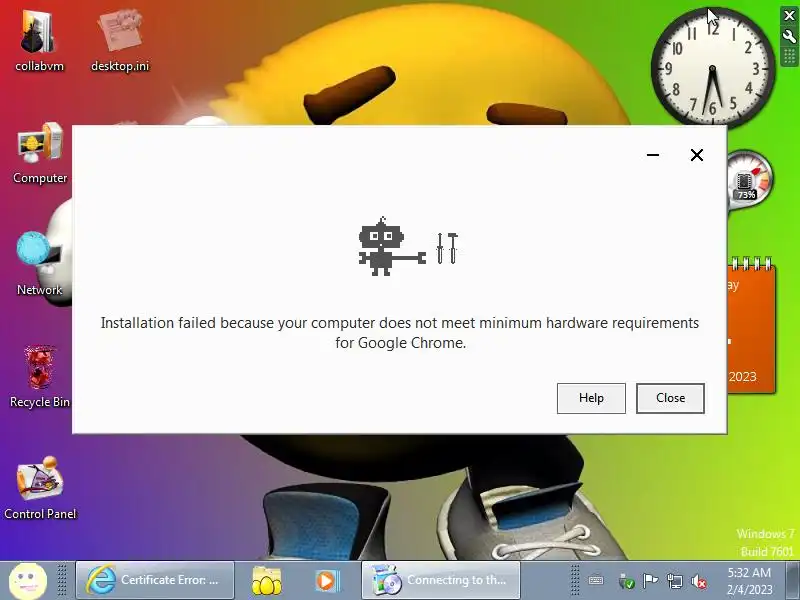This screenshot has height=600, width=800.
Task: Launch Windows Media Player from taskbar
Action: [327, 581]
